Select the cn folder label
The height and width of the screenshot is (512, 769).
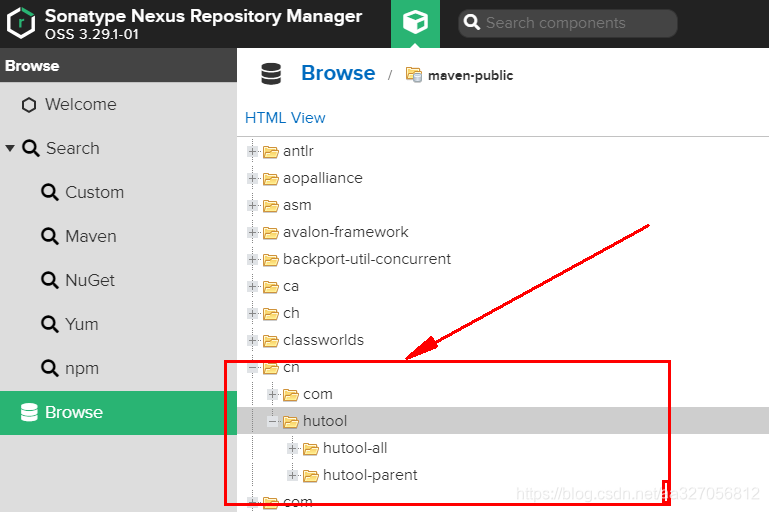pyautogui.click(x=291, y=367)
